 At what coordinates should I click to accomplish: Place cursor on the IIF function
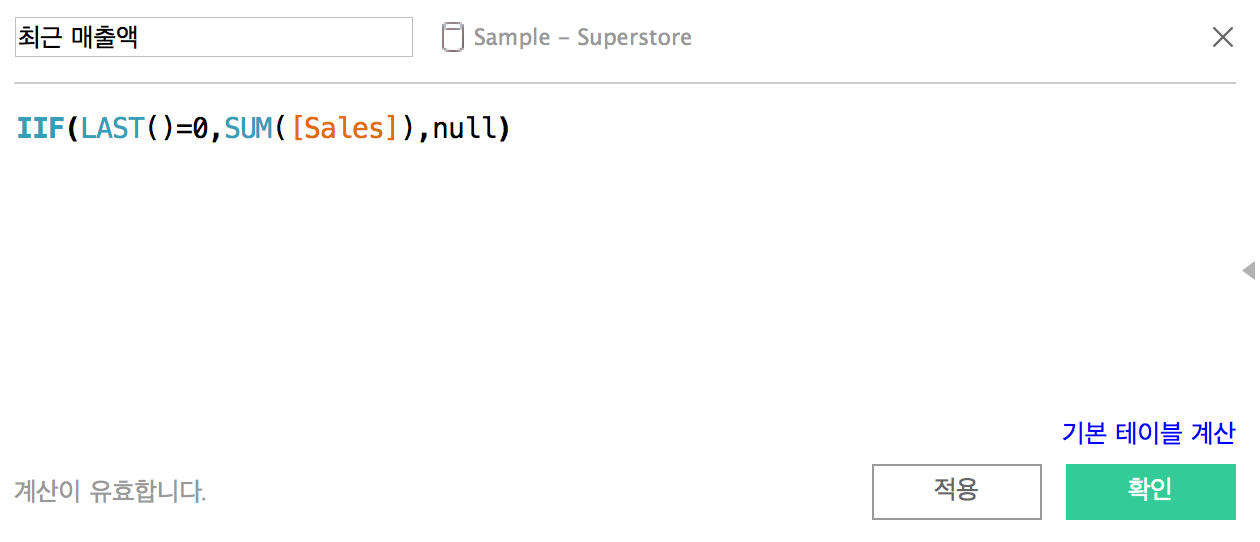pyautogui.click(x=41, y=129)
